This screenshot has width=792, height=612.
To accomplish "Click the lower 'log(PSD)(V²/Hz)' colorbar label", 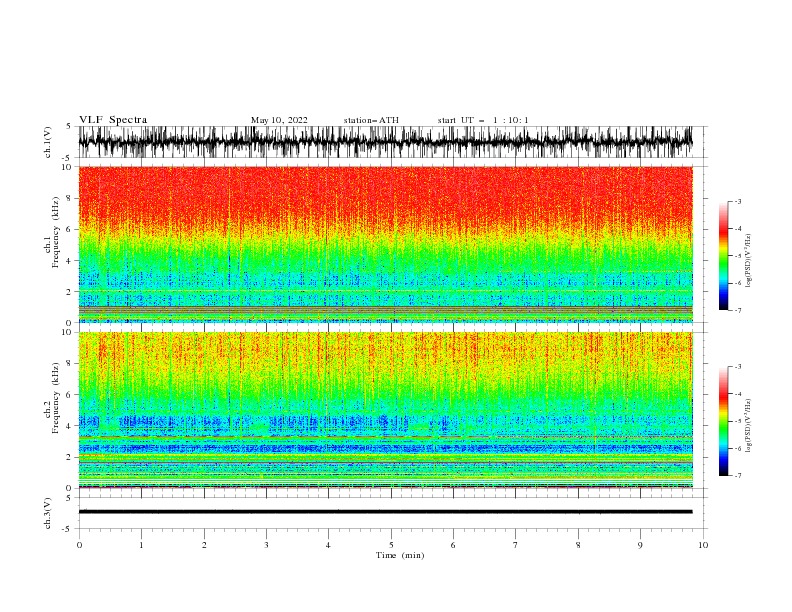I will pyautogui.click(x=748, y=425).
